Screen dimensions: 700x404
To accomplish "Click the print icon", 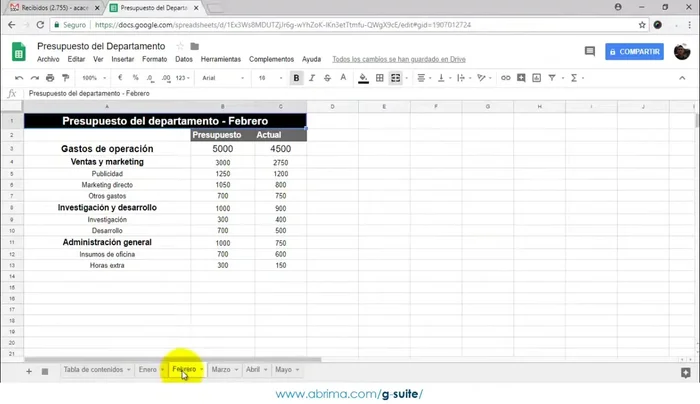I will click(51, 77).
